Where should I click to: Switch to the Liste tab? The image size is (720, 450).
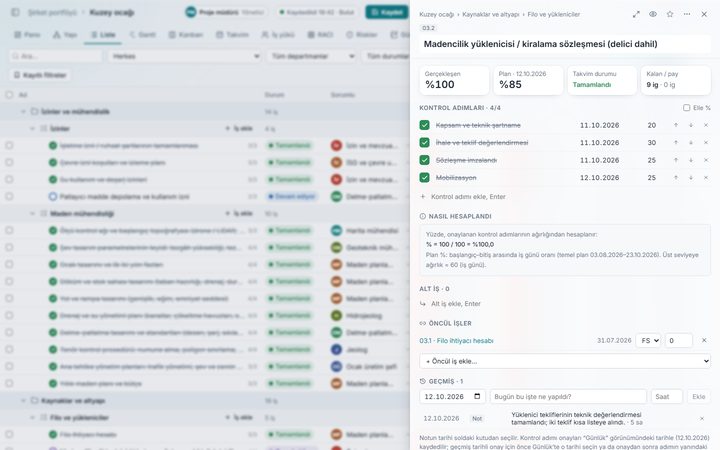pyautogui.click(x=103, y=34)
